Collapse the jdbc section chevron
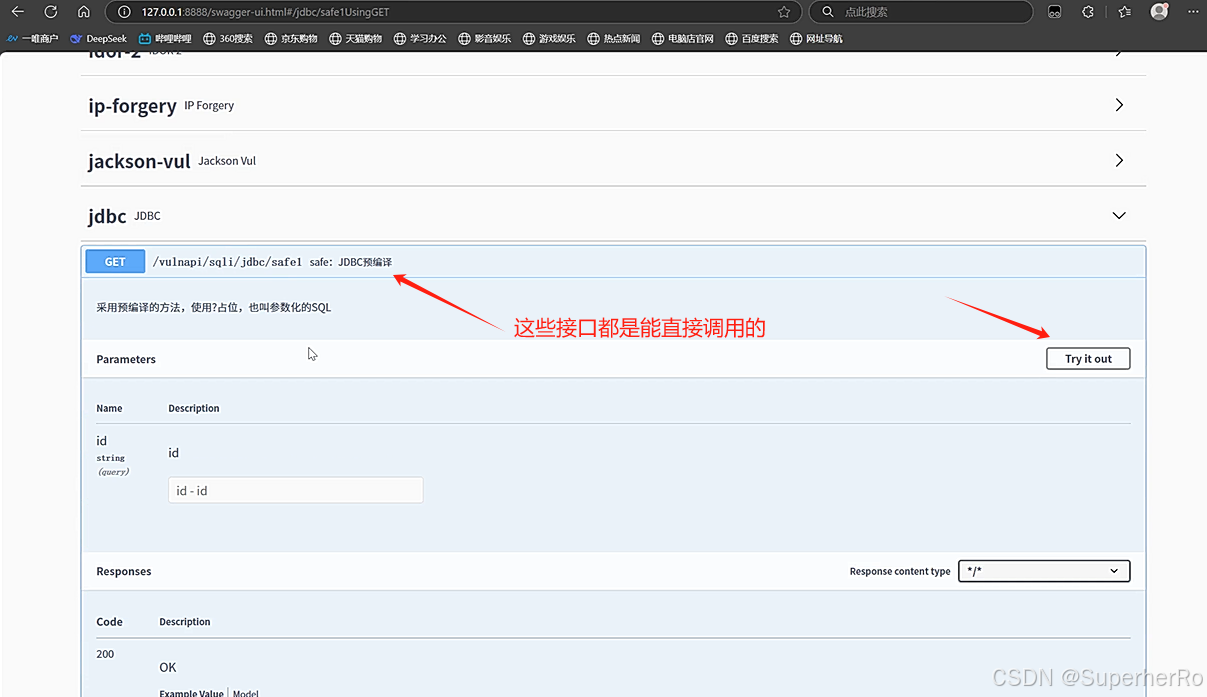The image size is (1207, 697). pyautogui.click(x=1119, y=215)
